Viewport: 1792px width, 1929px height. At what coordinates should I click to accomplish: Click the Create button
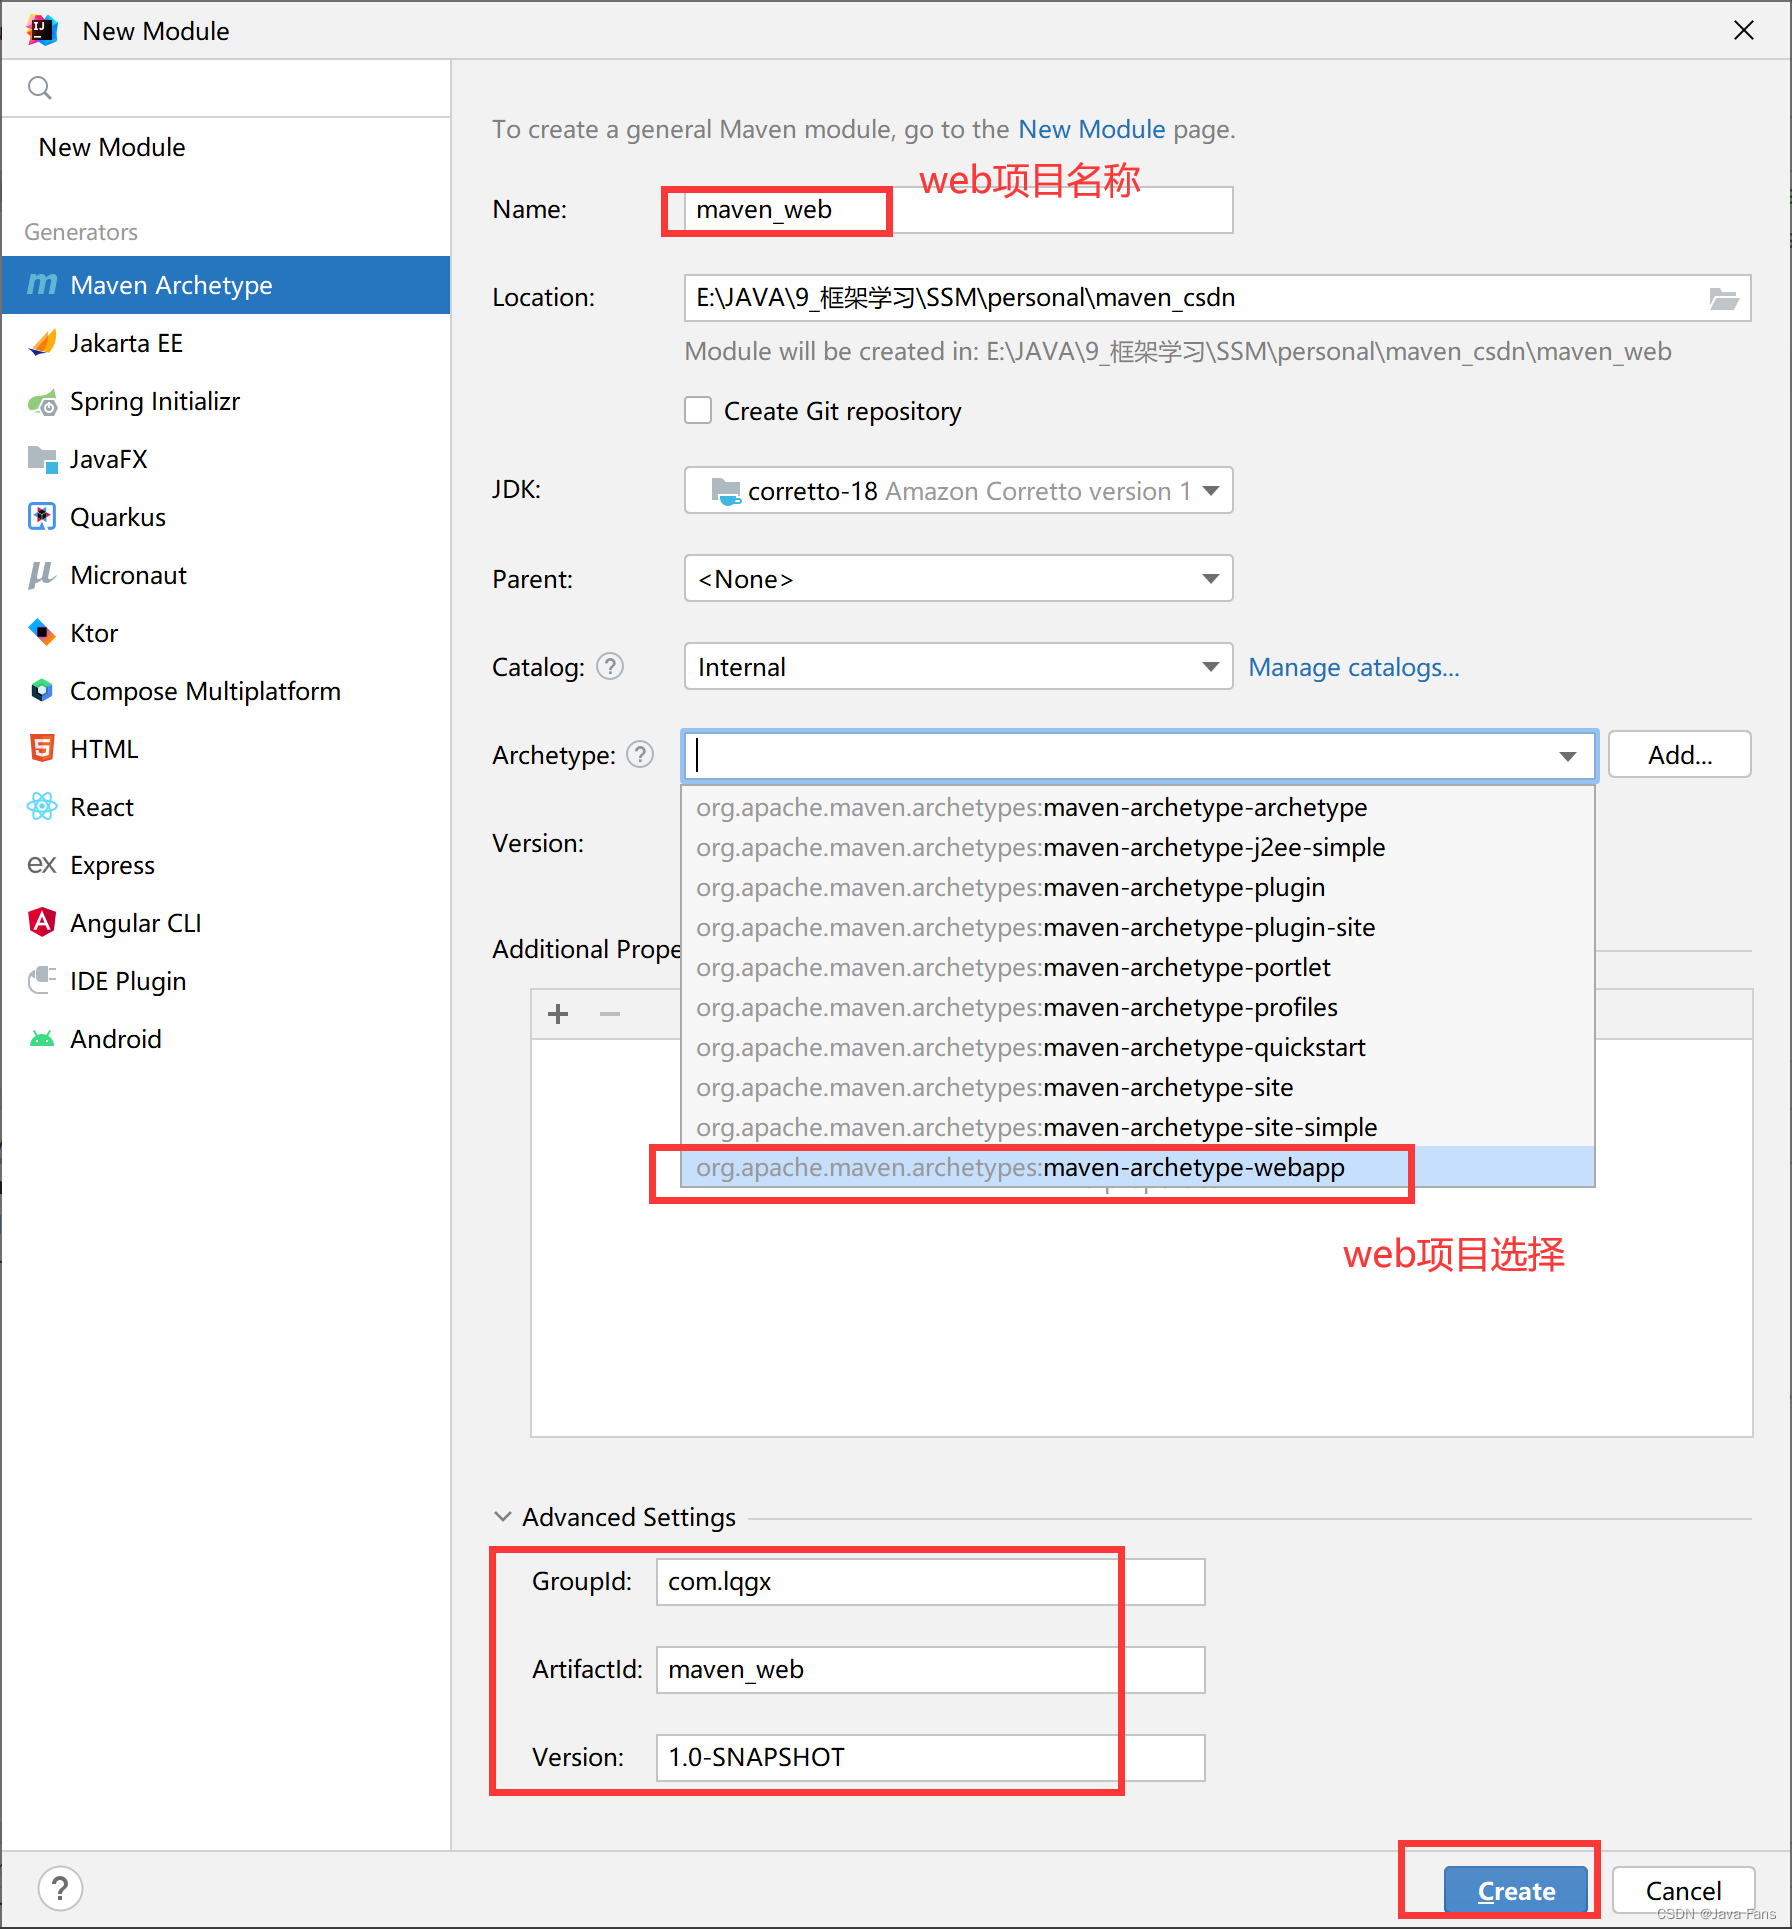[1516, 1891]
